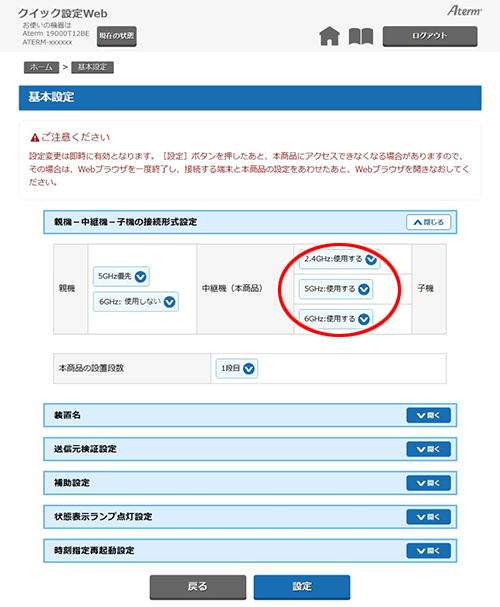Viewport: 500px width, 607px height.
Task: Open the 5GHz優先 dropdown
Action: (x=121, y=276)
